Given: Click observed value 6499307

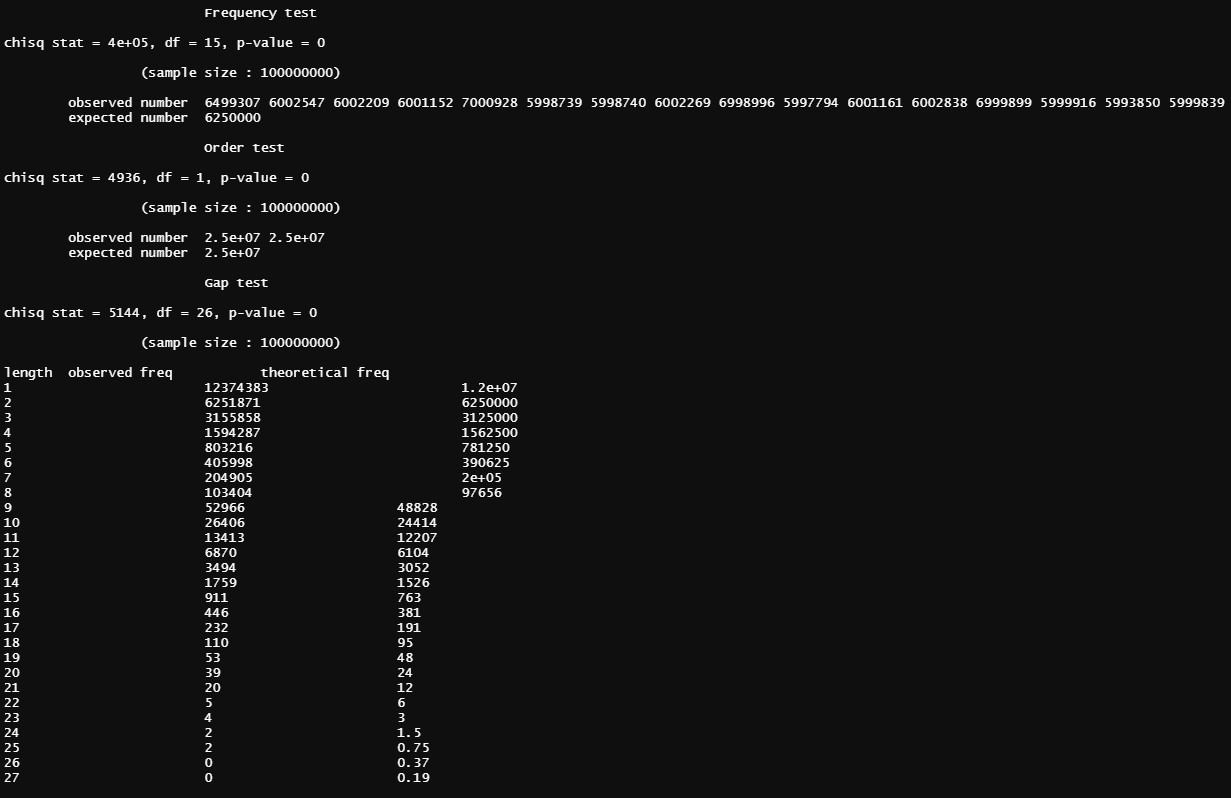Looking at the screenshot, I should (x=232, y=103).
